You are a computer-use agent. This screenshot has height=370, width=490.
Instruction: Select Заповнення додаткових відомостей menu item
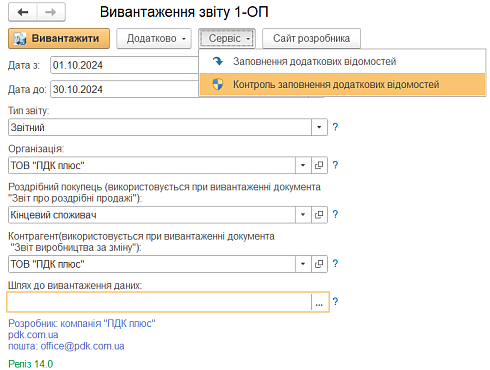click(x=342, y=61)
